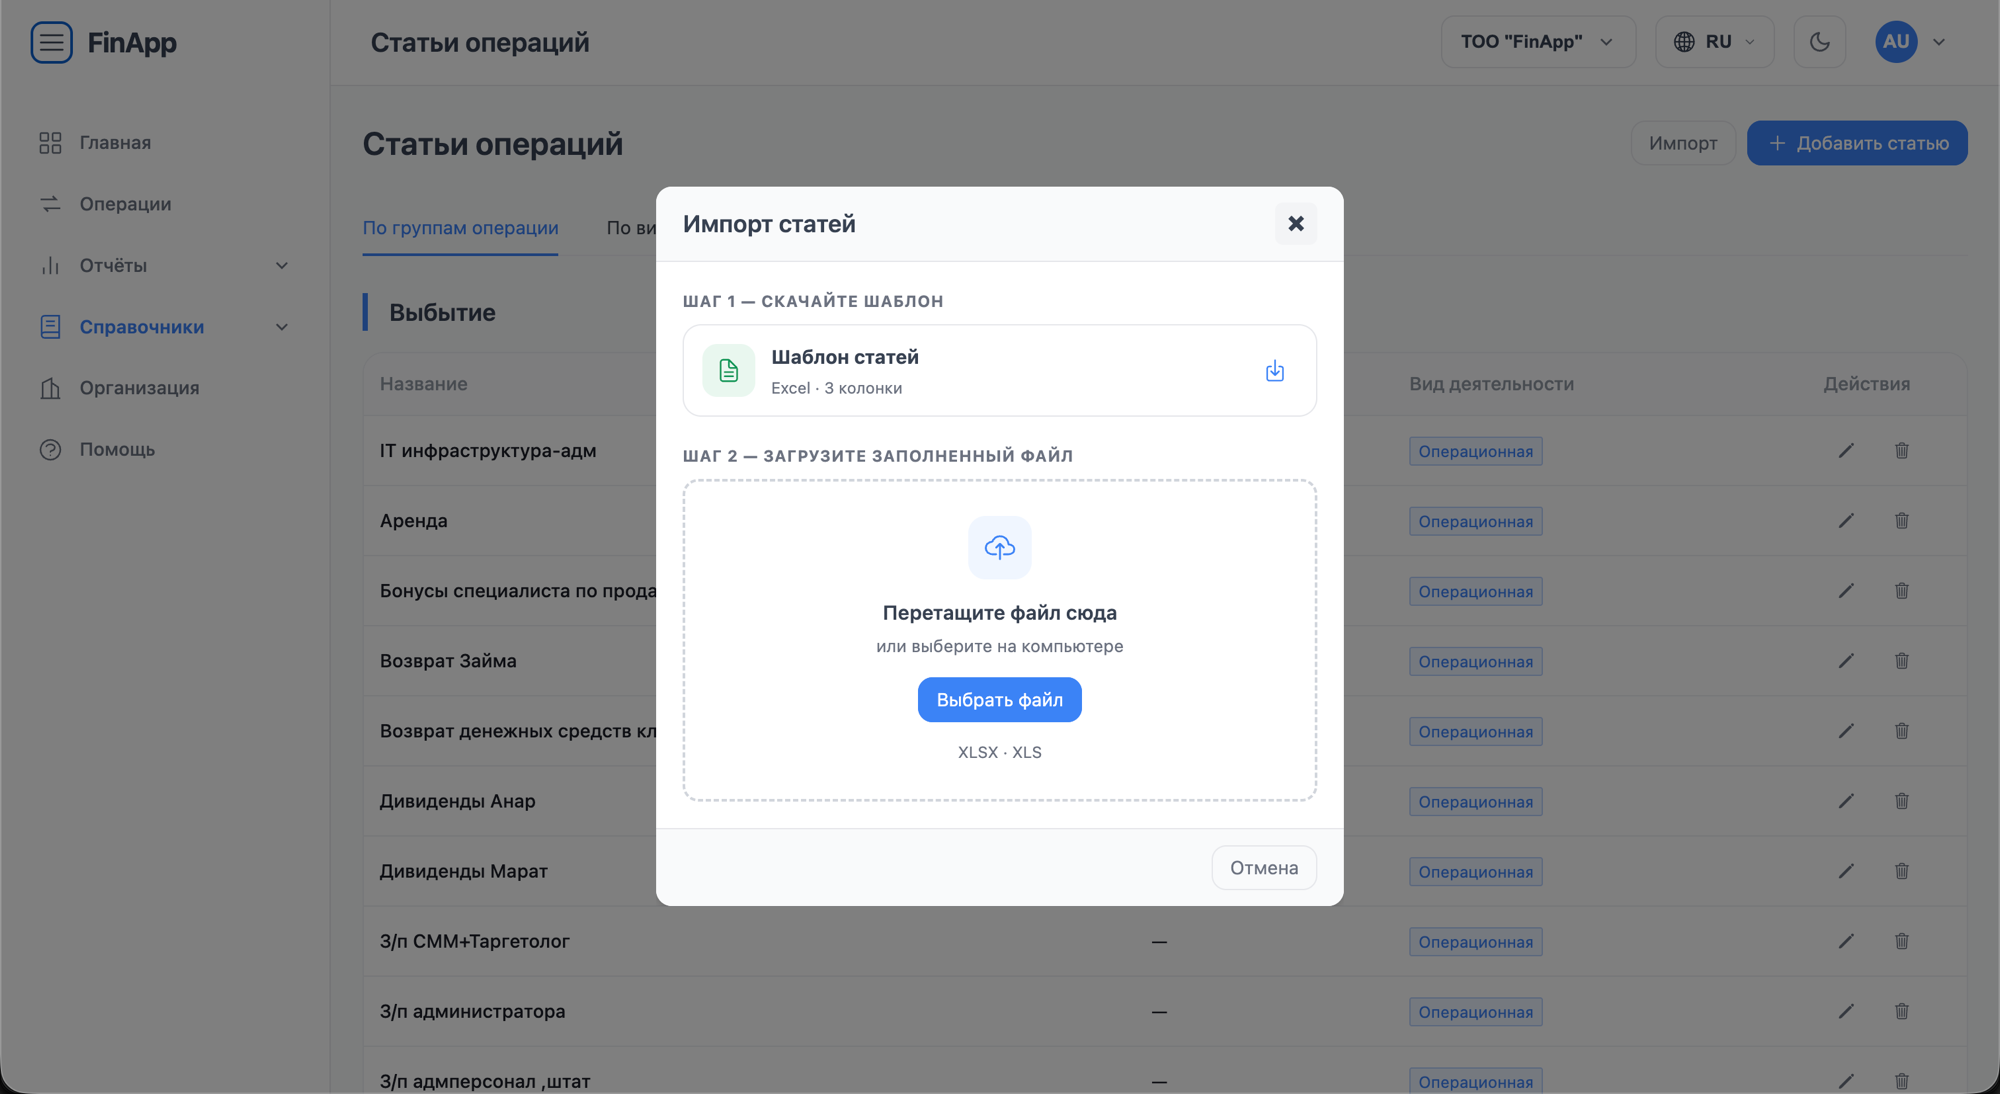2000x1094 pixels.
Task: Click Добавить статью button
Action: [1857, 143]
